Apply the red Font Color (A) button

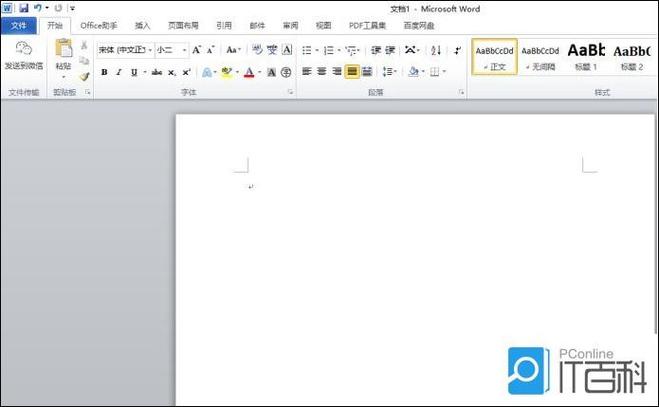[x=249, y=72]
